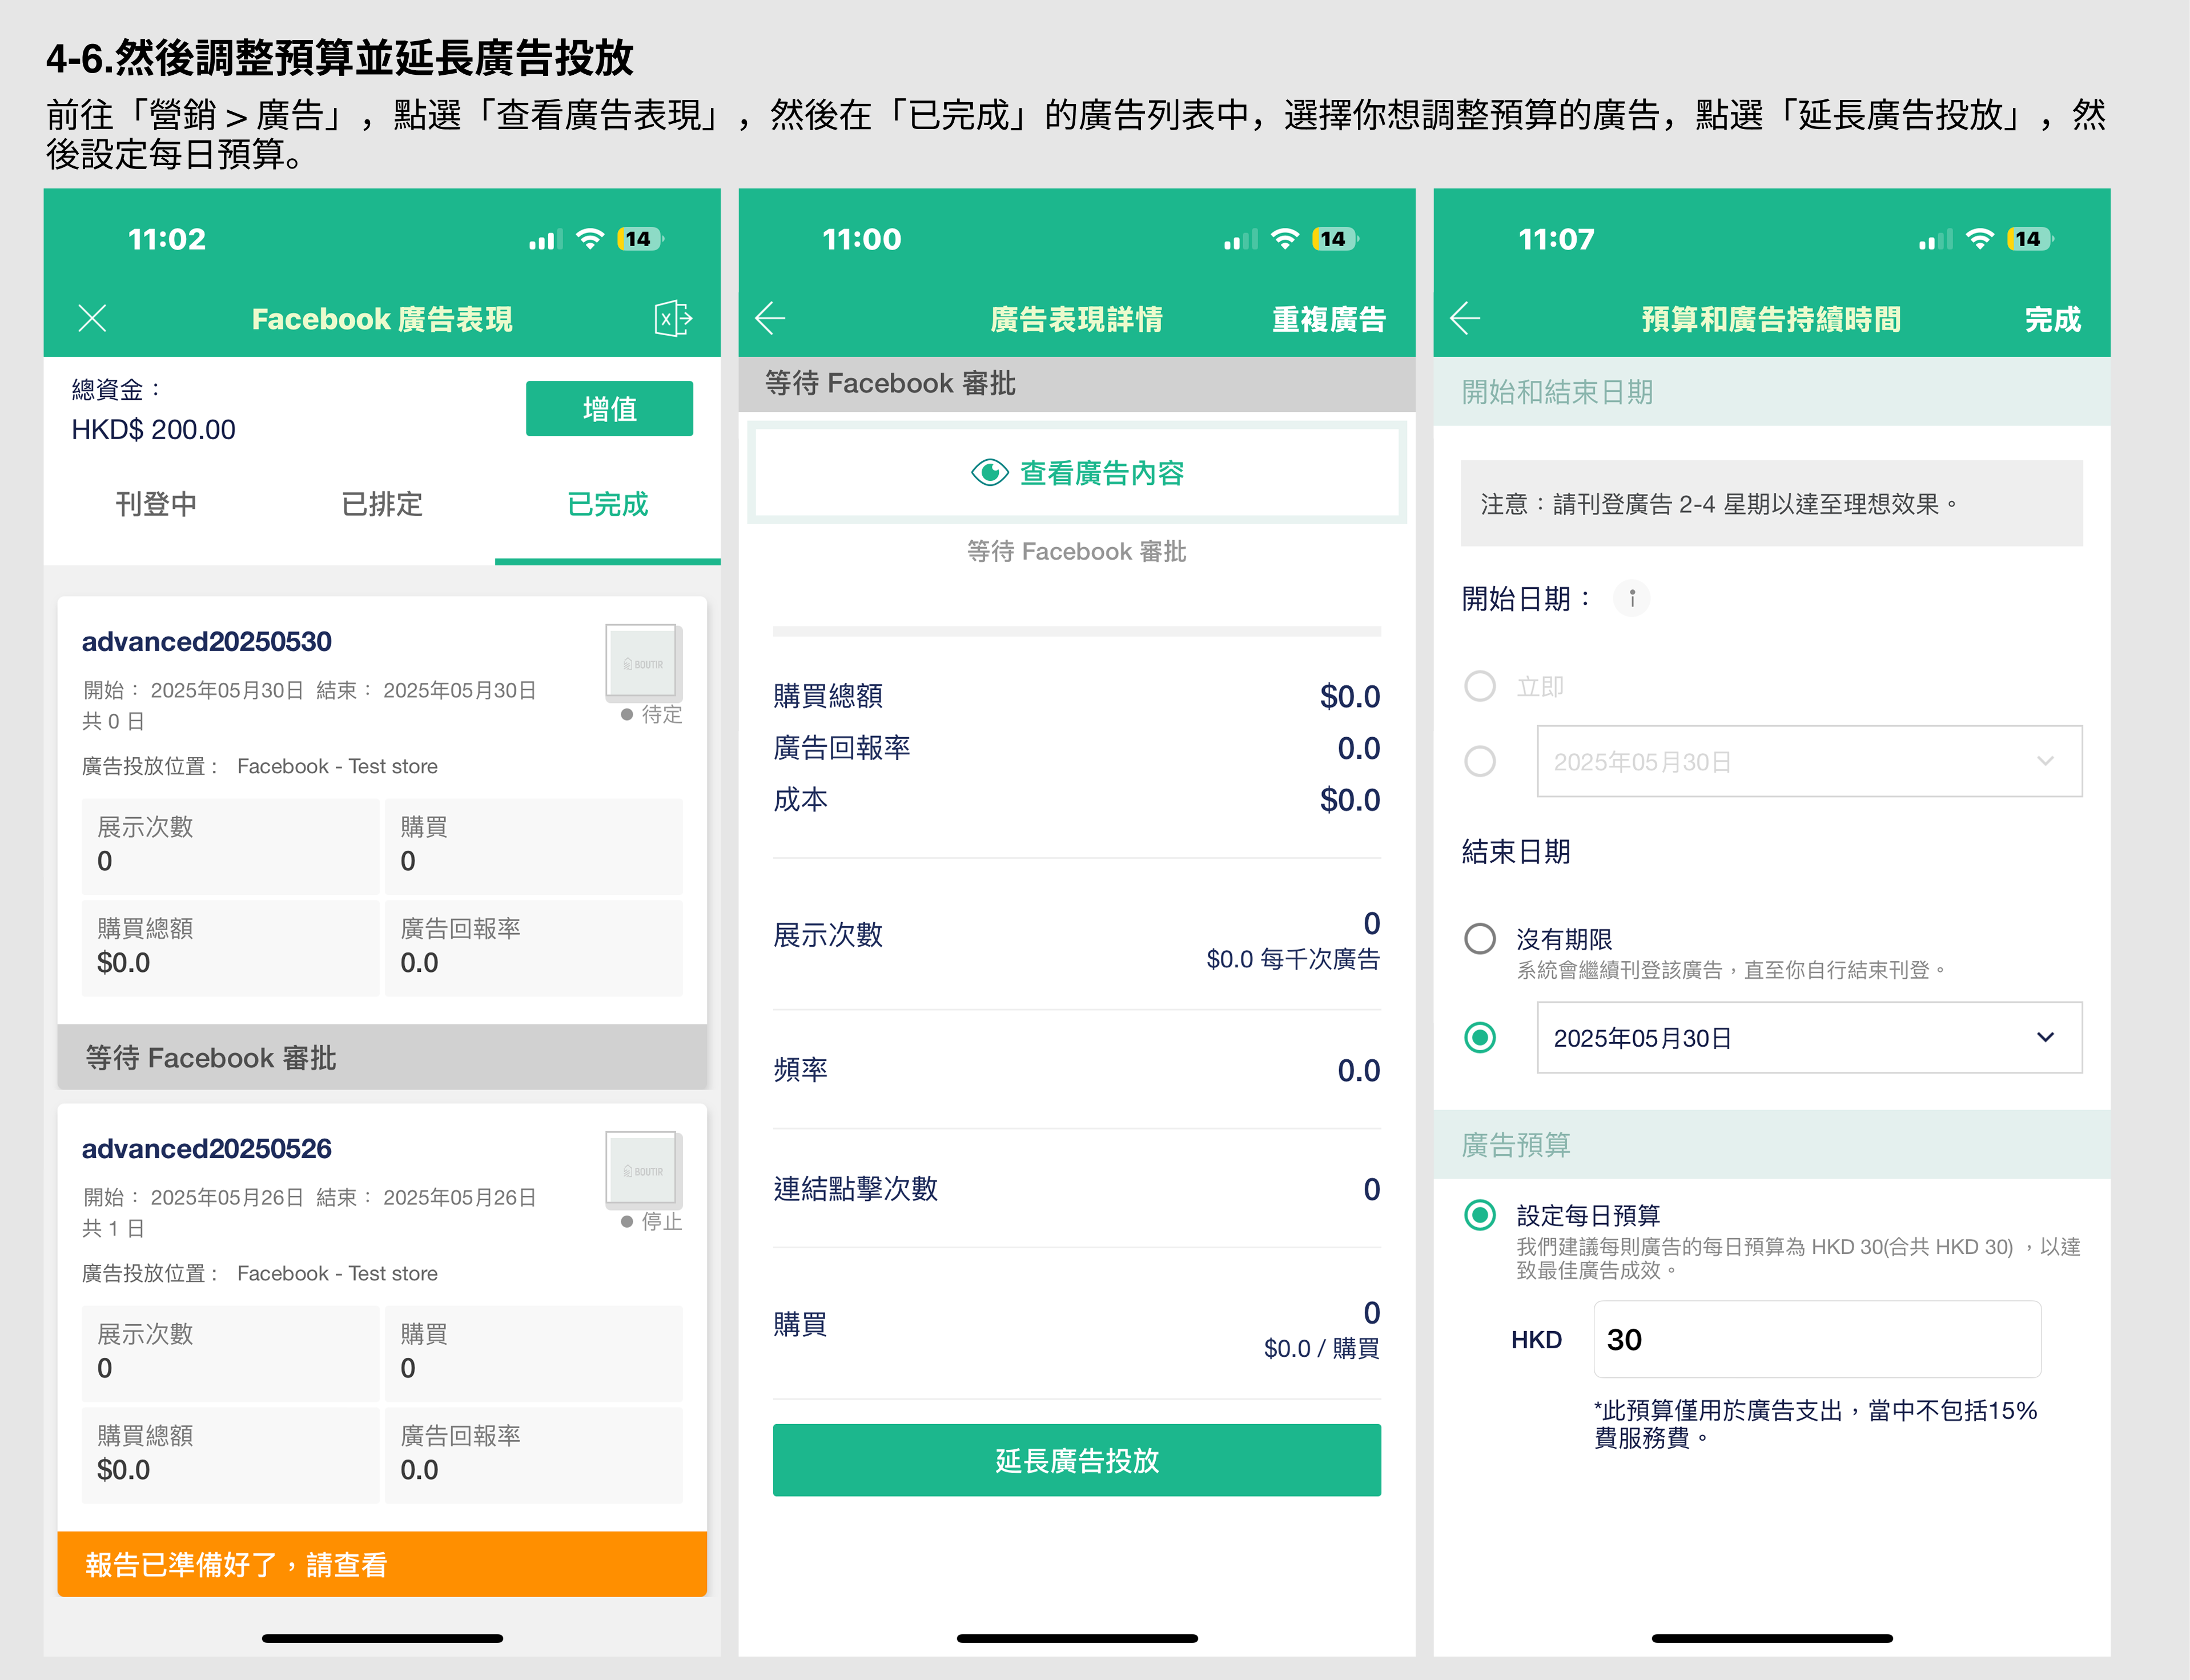Tap the 成本 row in ad details
This screenshot has width=2190, height=1680.
tap(1077, 800)
